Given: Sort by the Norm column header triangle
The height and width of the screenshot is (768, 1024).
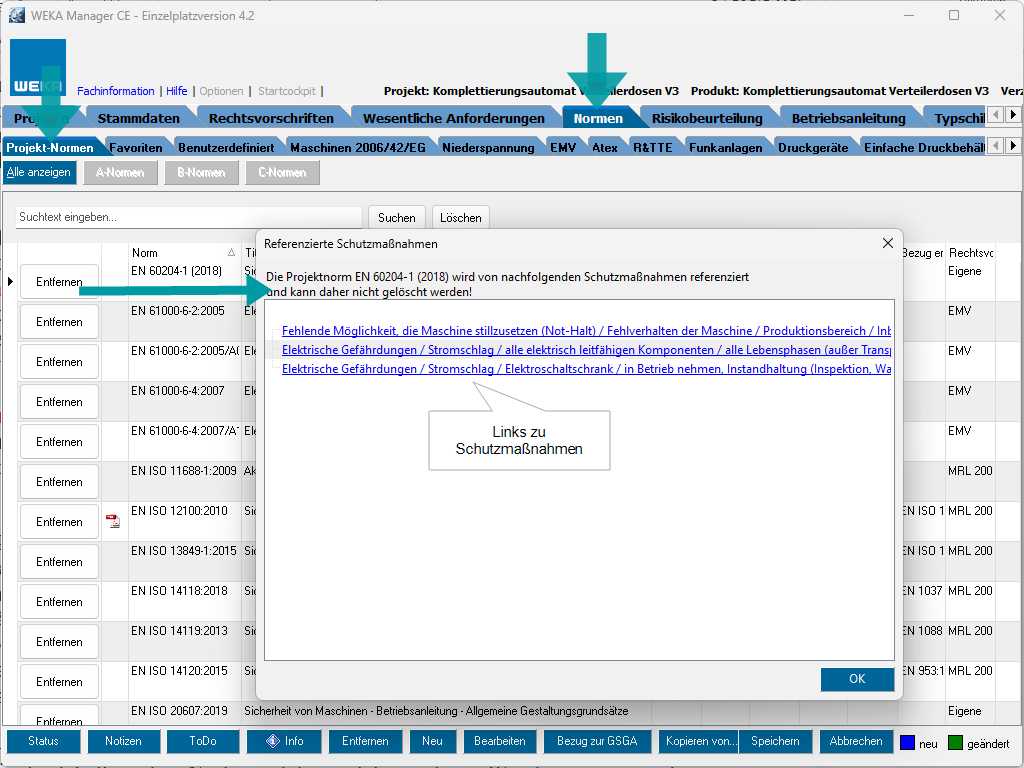Looking at the screenshot, I should pyautogui.click(x=232, y=253).
